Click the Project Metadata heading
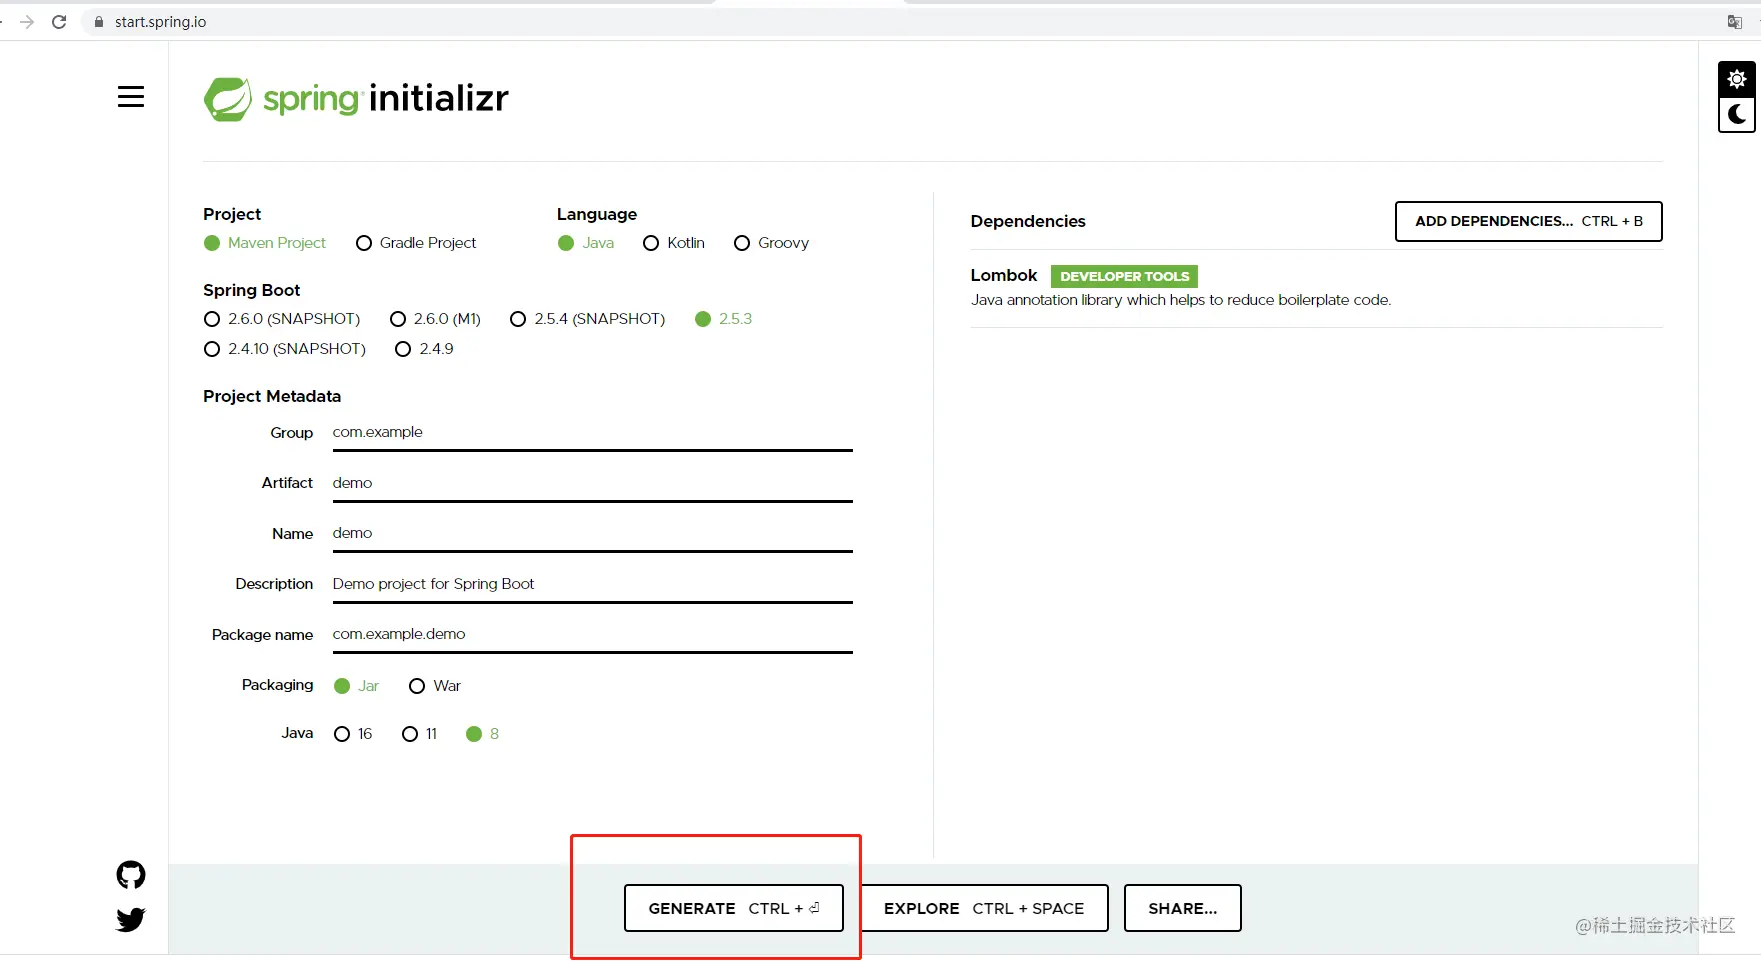Screen dimensions: 1761x961 click(272, 396)
